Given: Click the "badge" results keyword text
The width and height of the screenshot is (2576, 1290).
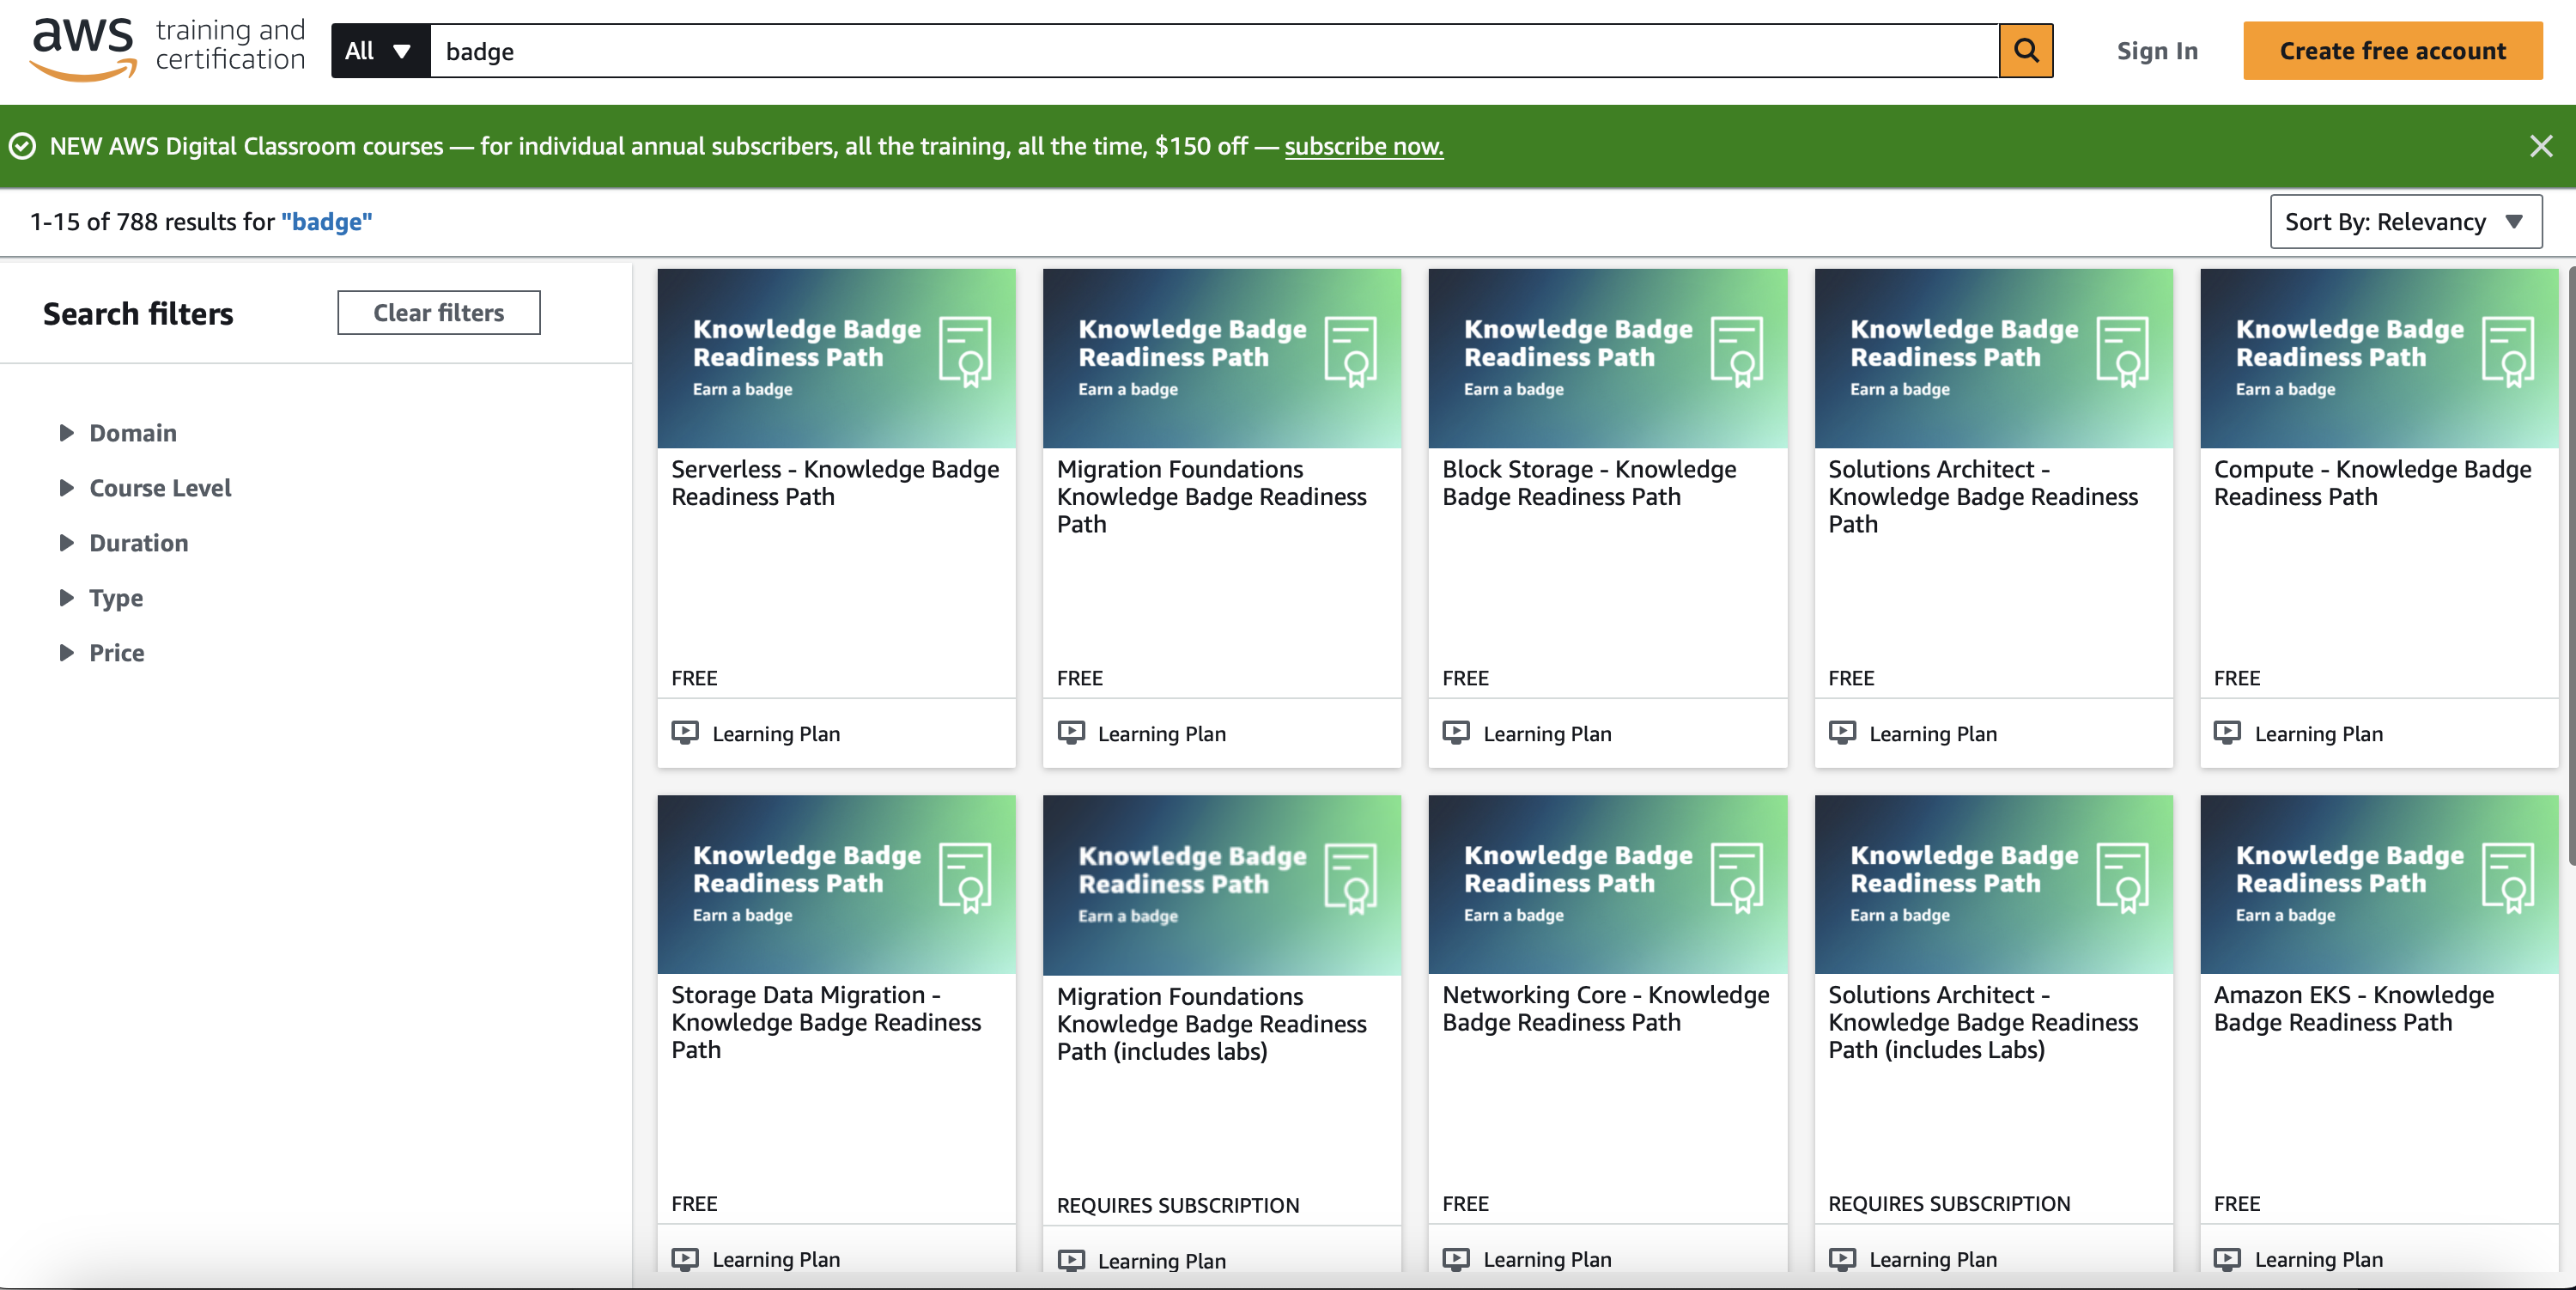Looking at the screenshot, I should (326, 222).
